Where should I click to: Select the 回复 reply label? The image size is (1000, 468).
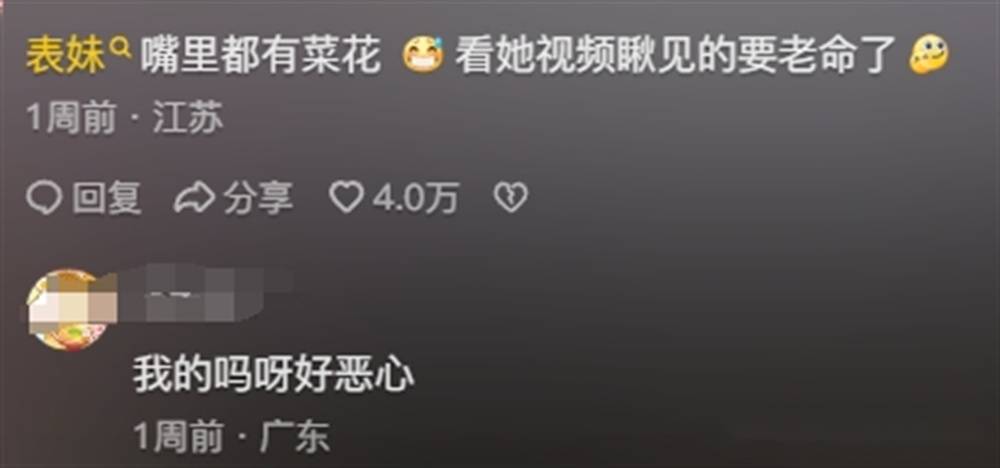[106, 198]
